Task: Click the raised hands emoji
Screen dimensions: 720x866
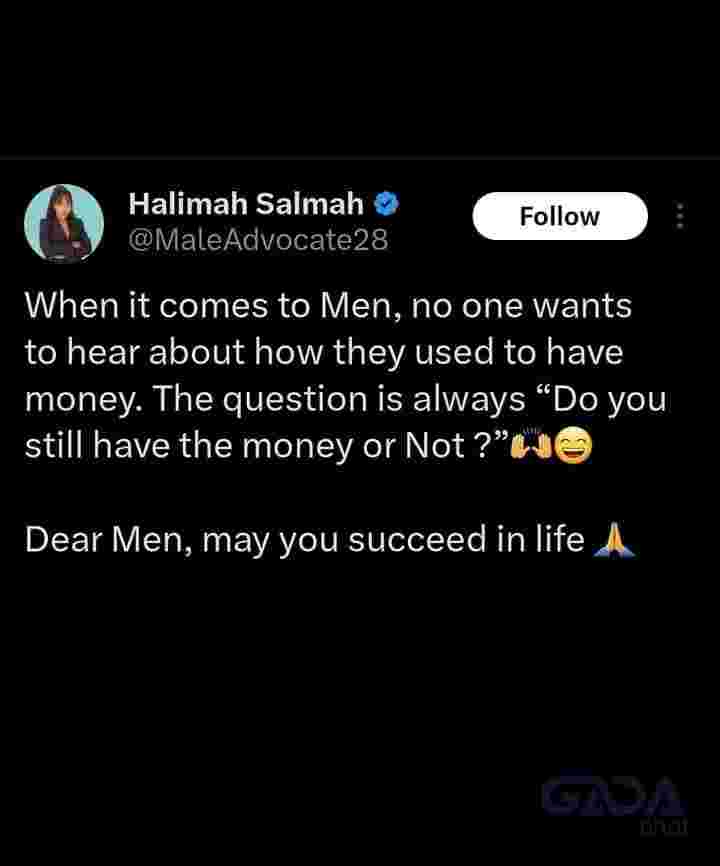Action: pyautogui.click(x=531, y=445)
